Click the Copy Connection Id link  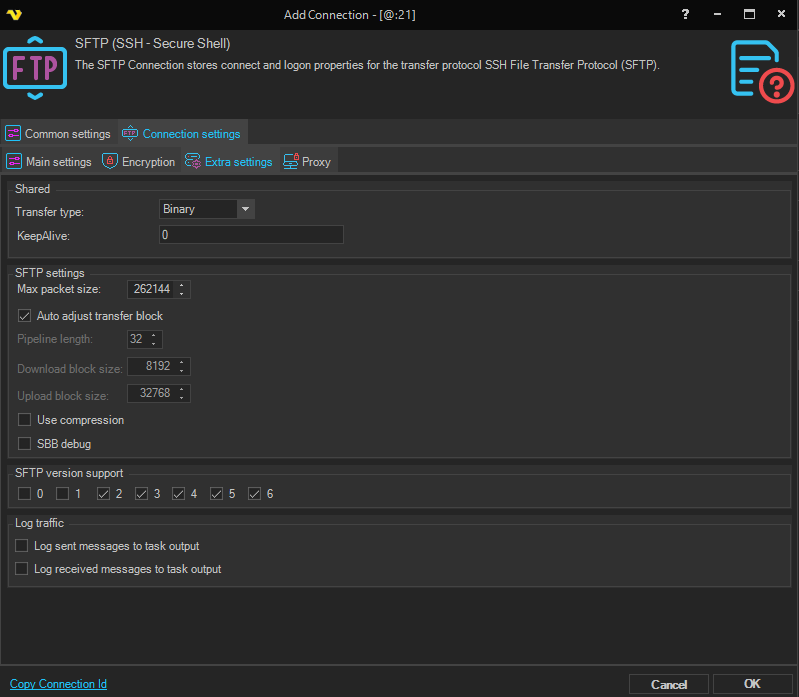pos(58,684)
